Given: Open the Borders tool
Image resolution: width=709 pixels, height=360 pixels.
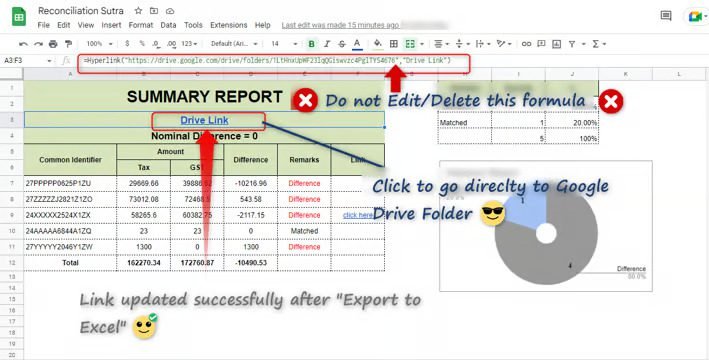Looking at the screenshot, I should click(394, 44).
